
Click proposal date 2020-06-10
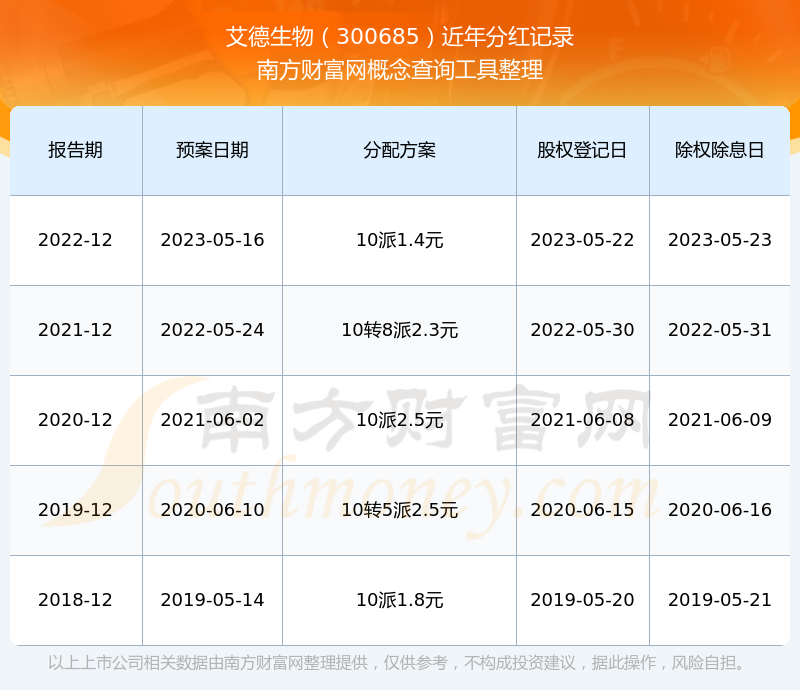click(212, 510)
